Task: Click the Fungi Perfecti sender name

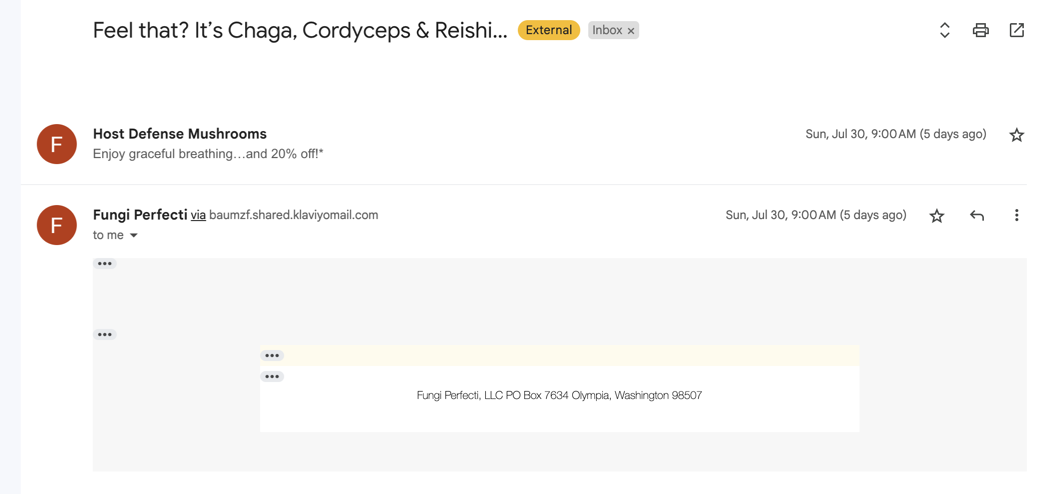Action: (x=140, y=215)
